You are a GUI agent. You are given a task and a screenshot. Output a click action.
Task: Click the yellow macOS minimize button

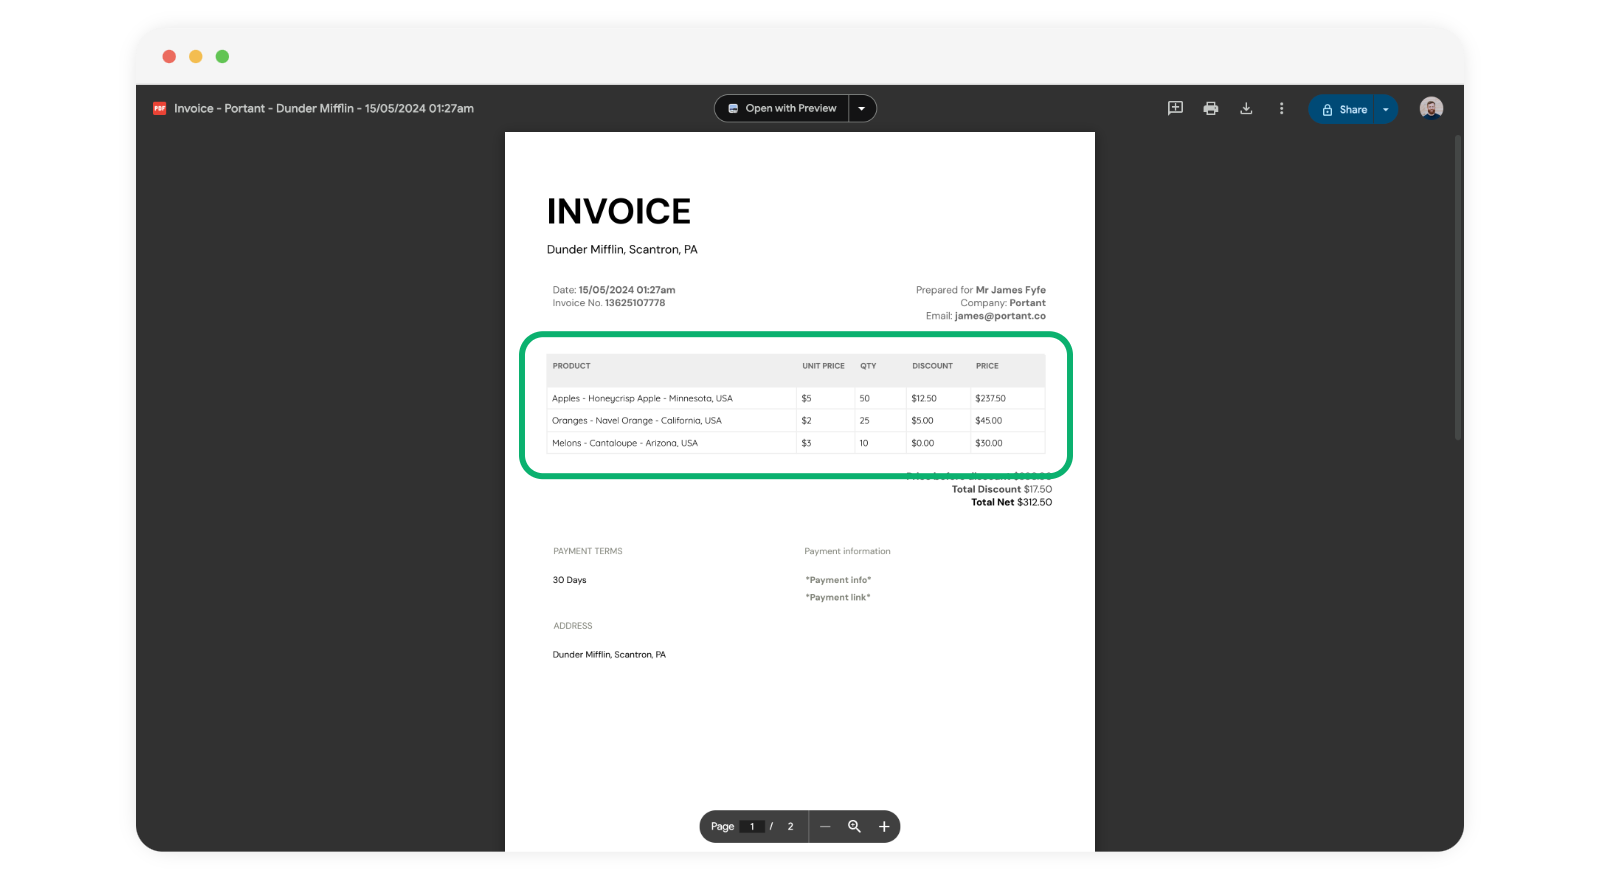(196, 56)
